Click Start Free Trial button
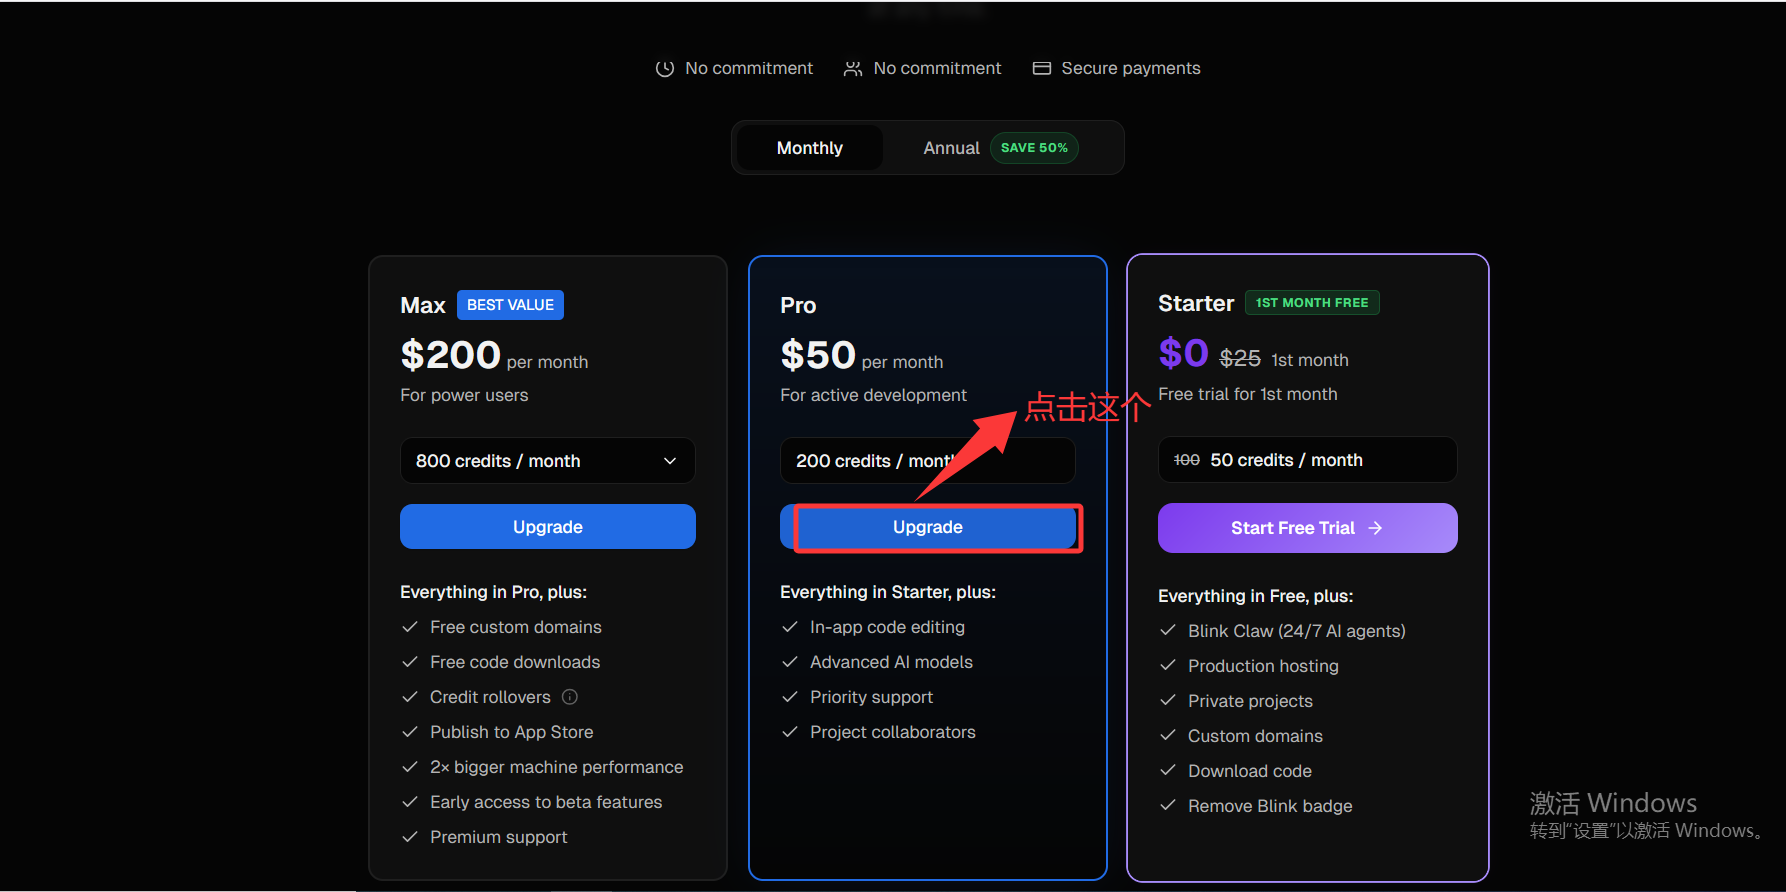The height and width of the screenshot is (892, 1786). click(1308, 528)
